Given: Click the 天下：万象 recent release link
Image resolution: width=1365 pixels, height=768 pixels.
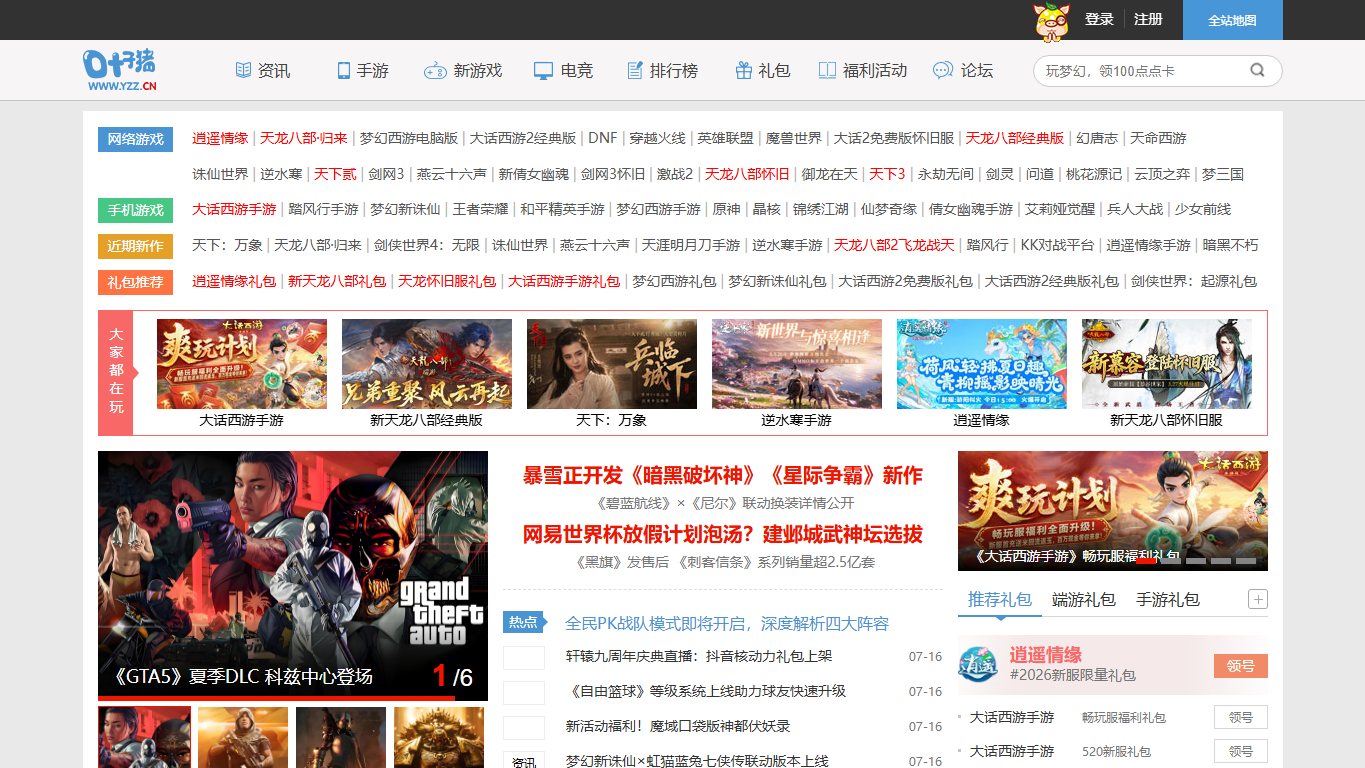Looking at the screenshot, I should (228, 246).
